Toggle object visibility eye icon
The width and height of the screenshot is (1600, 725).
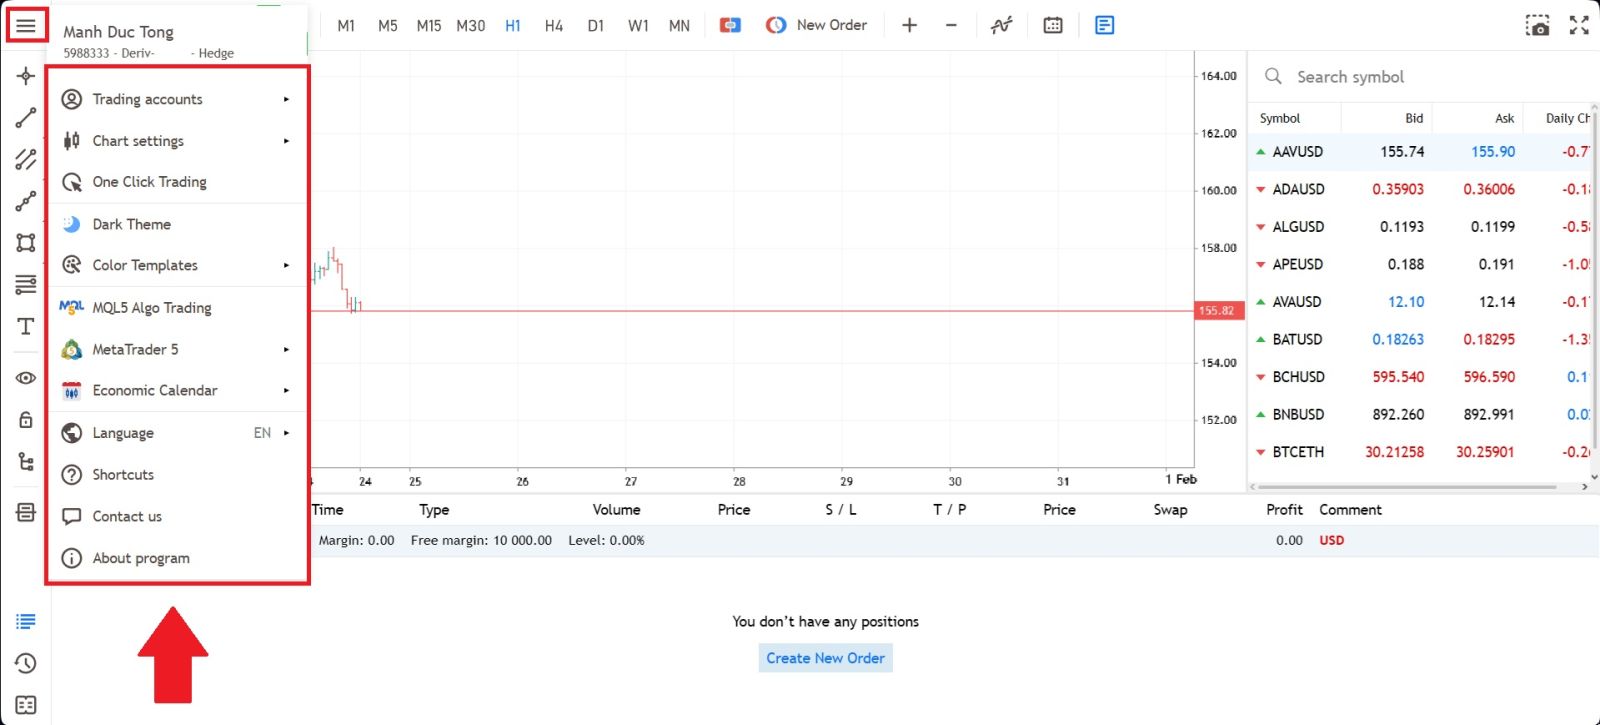[26, 378]
